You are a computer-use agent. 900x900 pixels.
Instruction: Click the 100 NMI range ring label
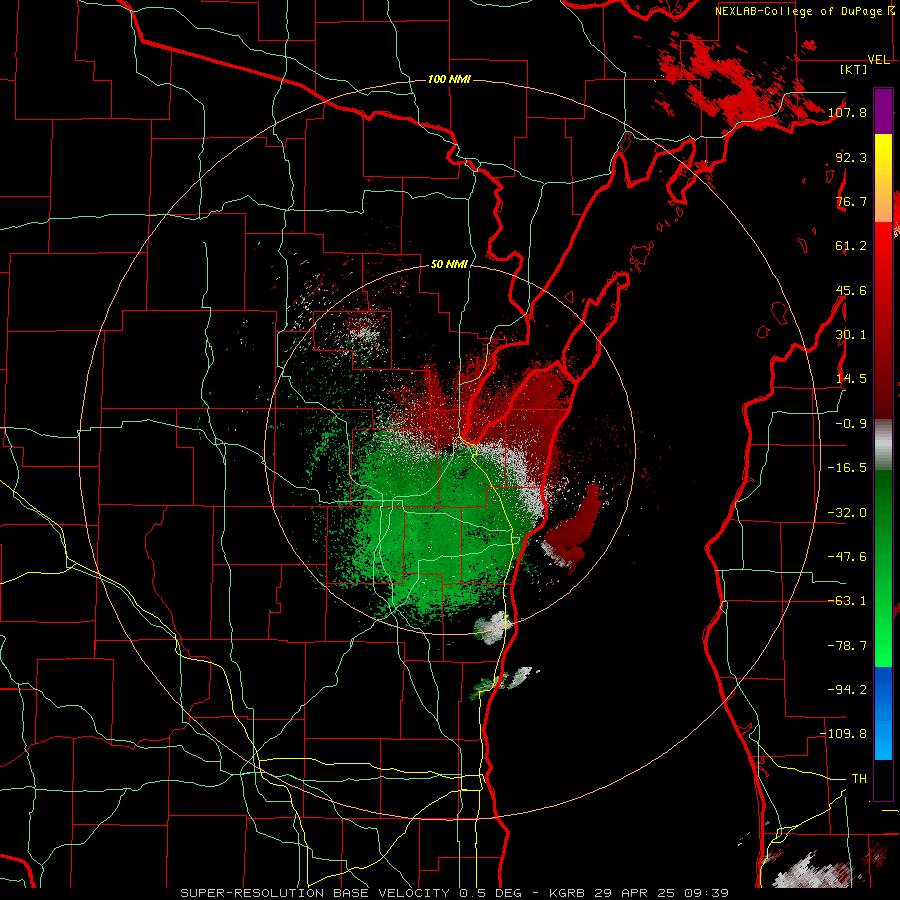coord(449,79)
